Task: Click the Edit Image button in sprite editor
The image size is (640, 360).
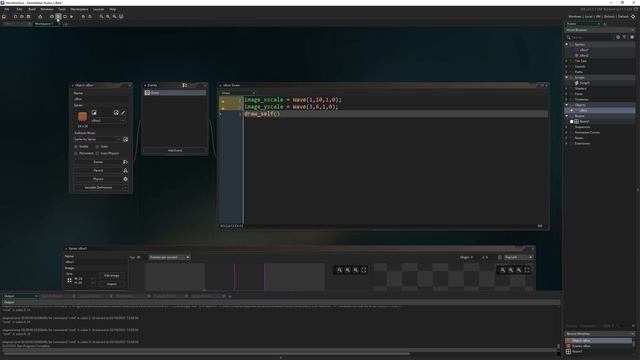Action: [111, 276]
